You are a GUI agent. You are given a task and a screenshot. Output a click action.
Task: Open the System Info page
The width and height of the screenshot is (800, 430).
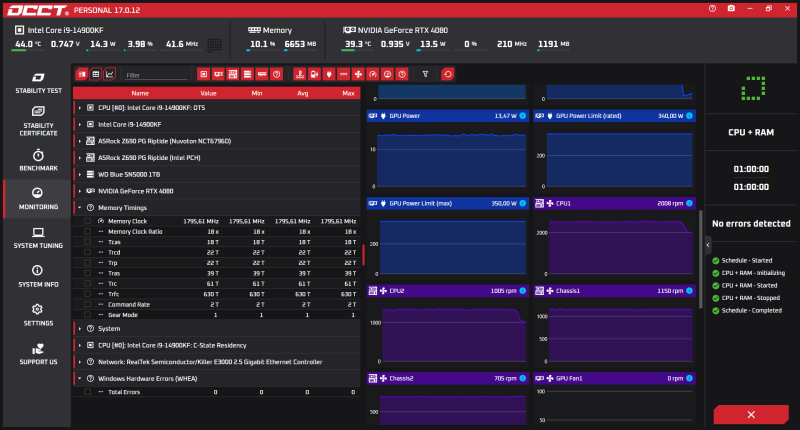pyautogui.click(x=38, y=276)
